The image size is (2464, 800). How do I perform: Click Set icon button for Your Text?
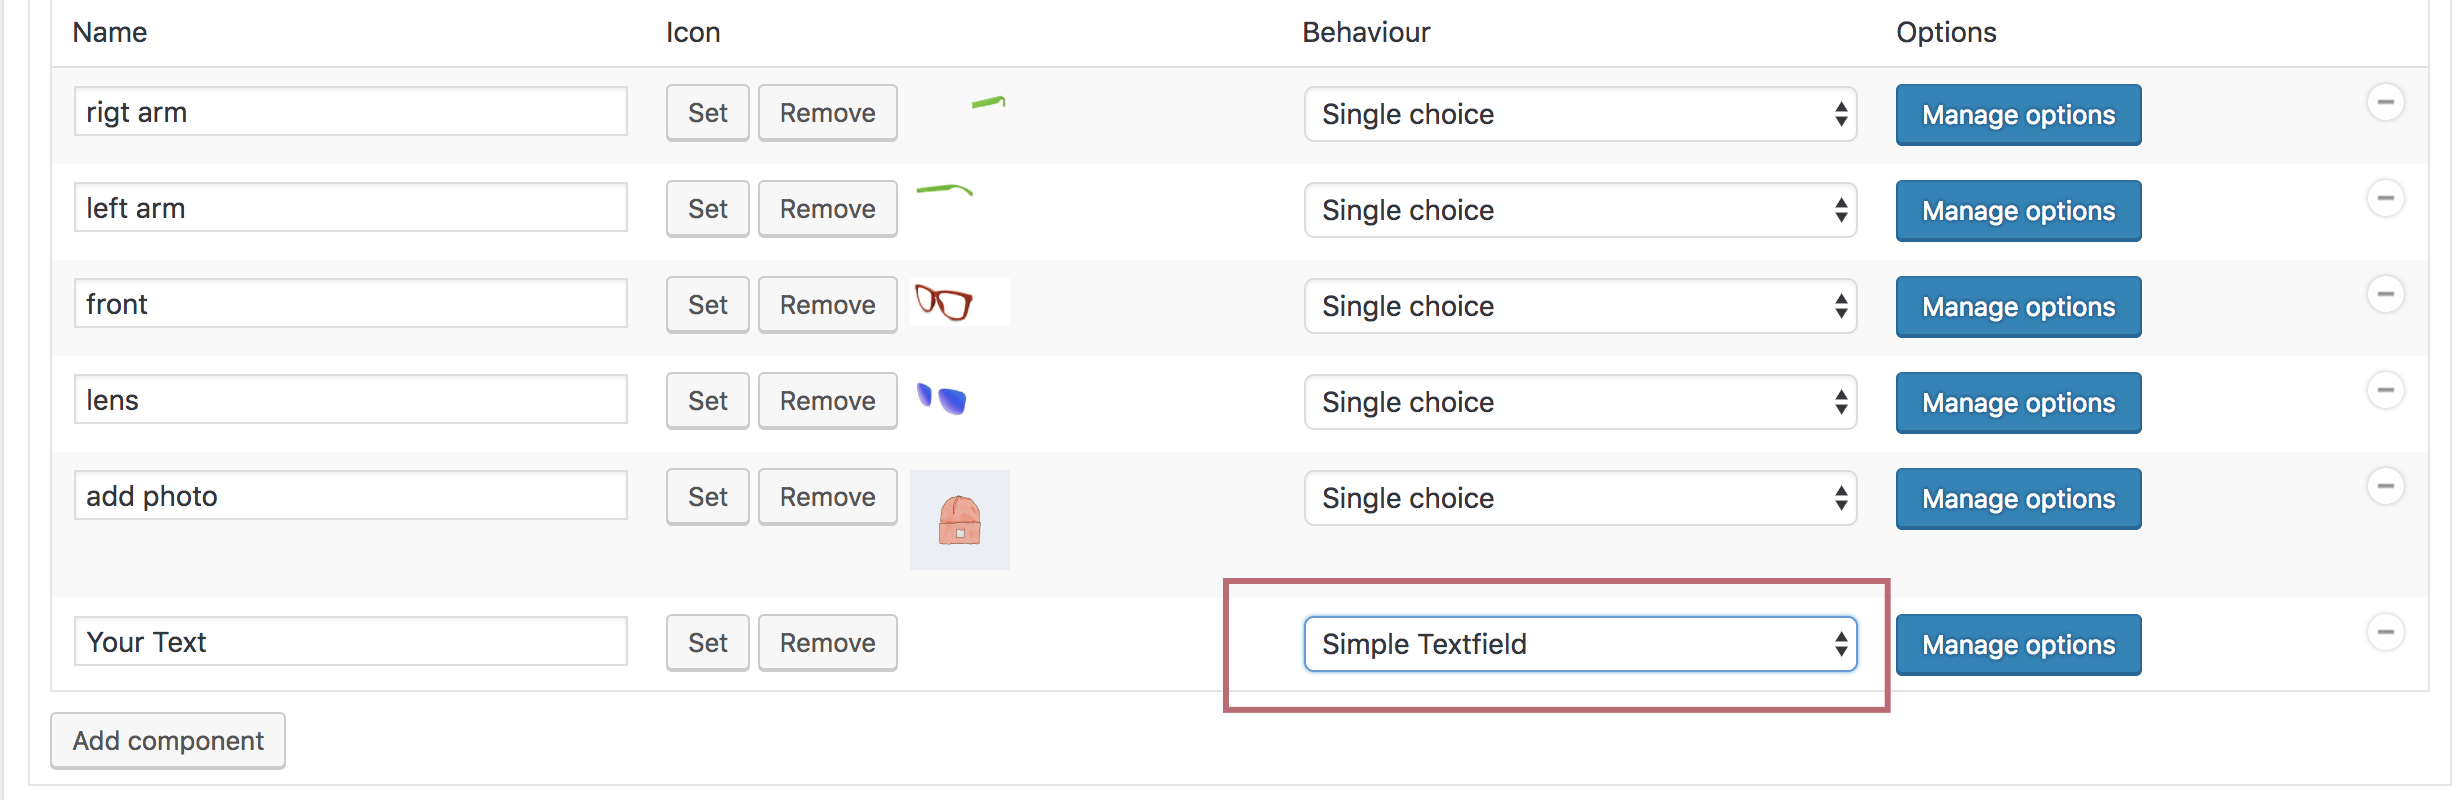[x=708, y=643]
